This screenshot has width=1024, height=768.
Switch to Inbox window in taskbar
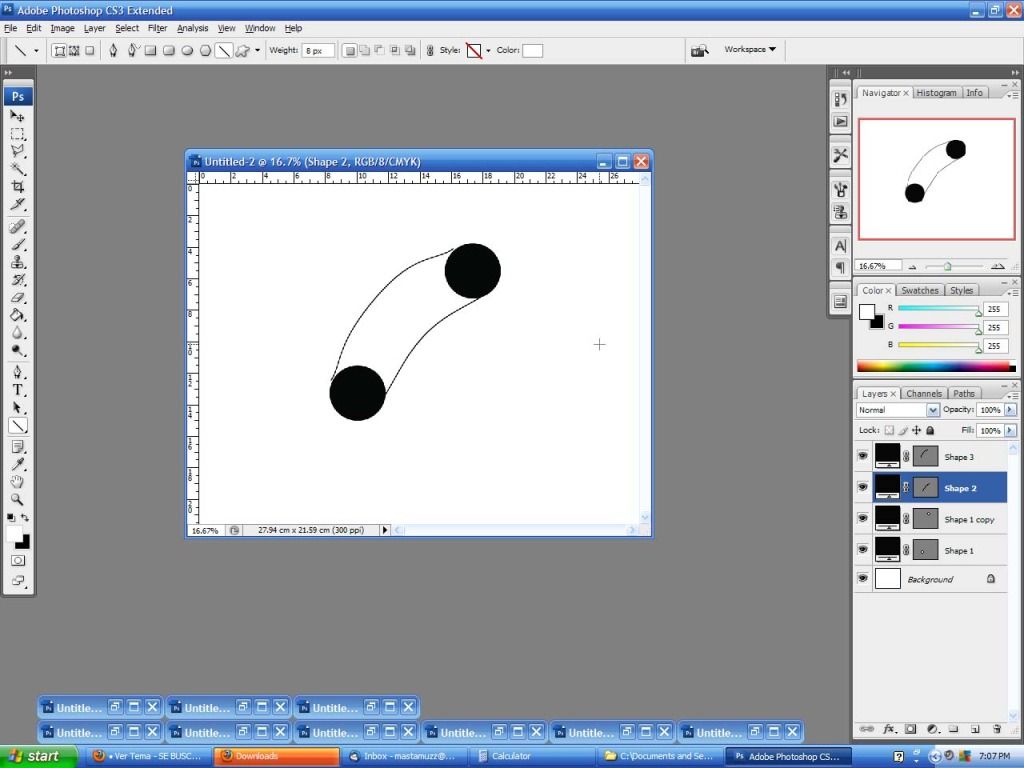click(404, 756)
